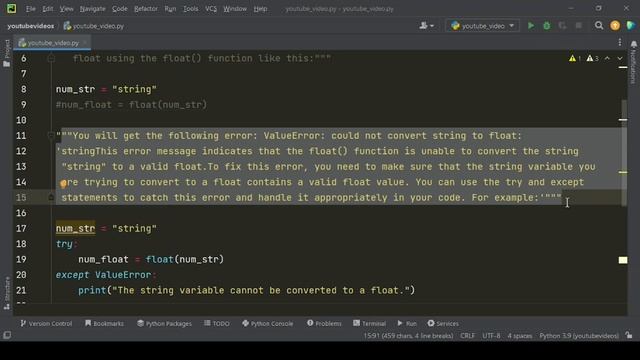This screenshot has height=360, width=640.
Task: Open the Structure tool window sidebar
Action: pyautogui.click(x=7, y=293)
